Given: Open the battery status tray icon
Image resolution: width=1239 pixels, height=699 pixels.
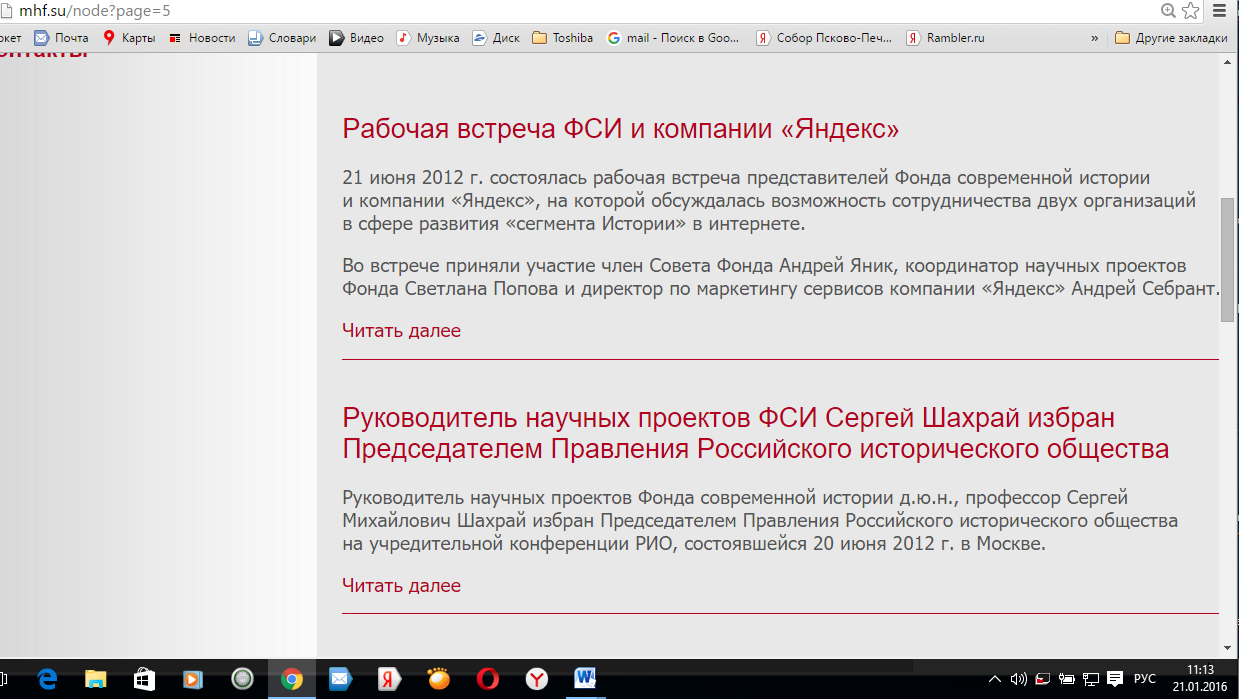Looking at the screenshot, I should (1067, 679).
